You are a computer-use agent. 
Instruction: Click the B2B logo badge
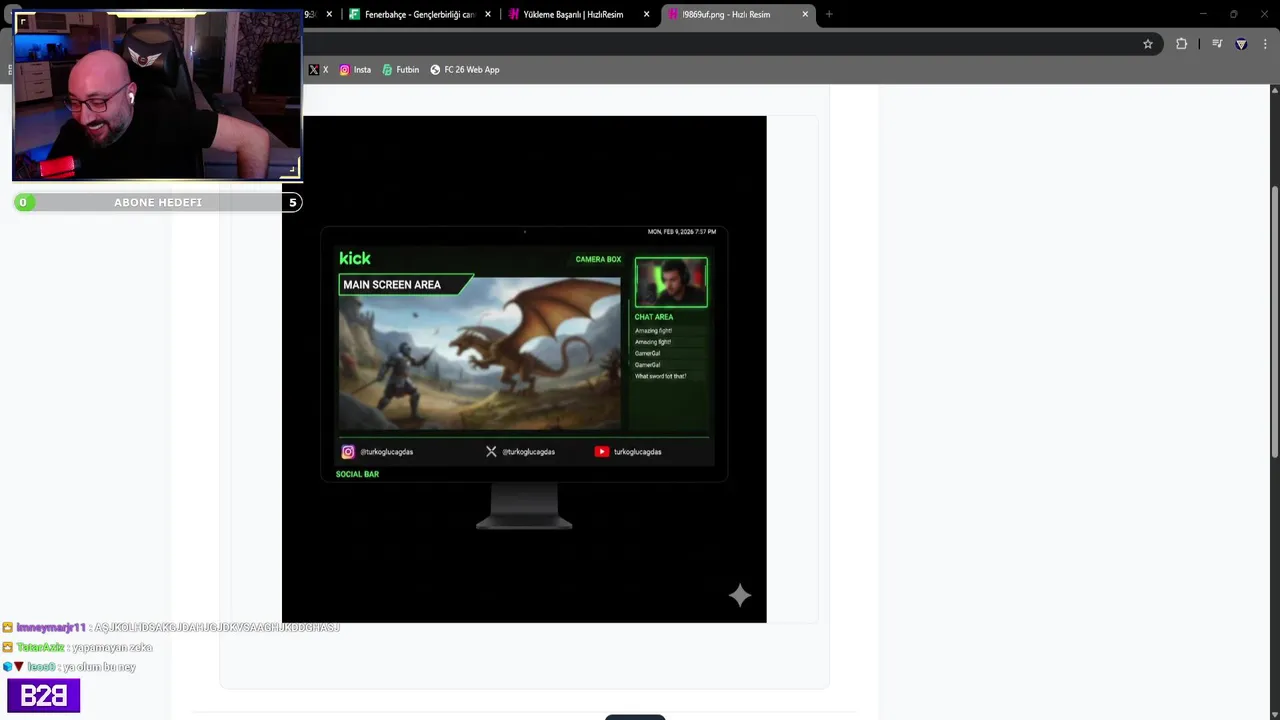(x=43, y=696)
